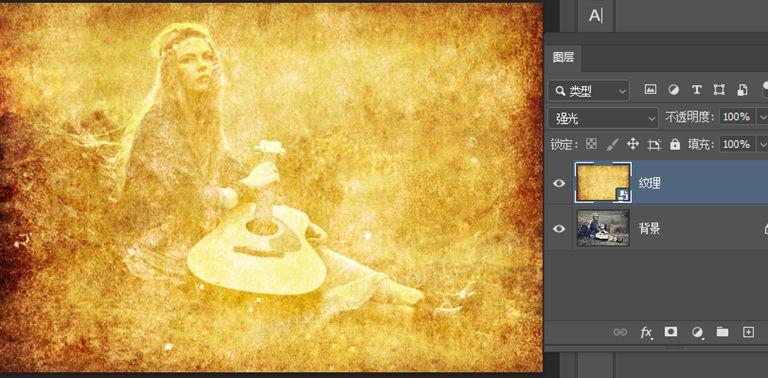The width and height of the screenshot is (768, 378).
Task: Open the 类型 layer filter dropdown
Action: pos(589,91)
